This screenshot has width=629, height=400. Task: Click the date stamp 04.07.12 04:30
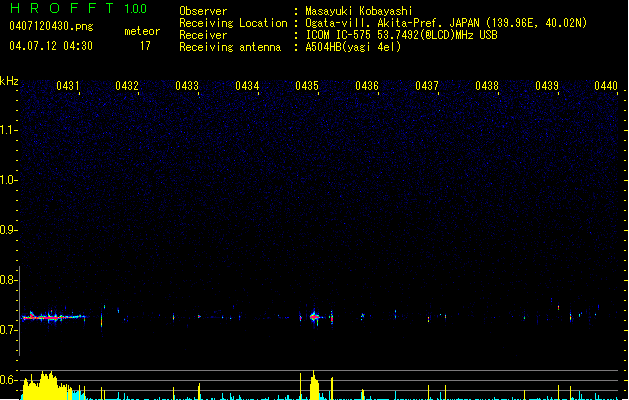coord(51,46)
